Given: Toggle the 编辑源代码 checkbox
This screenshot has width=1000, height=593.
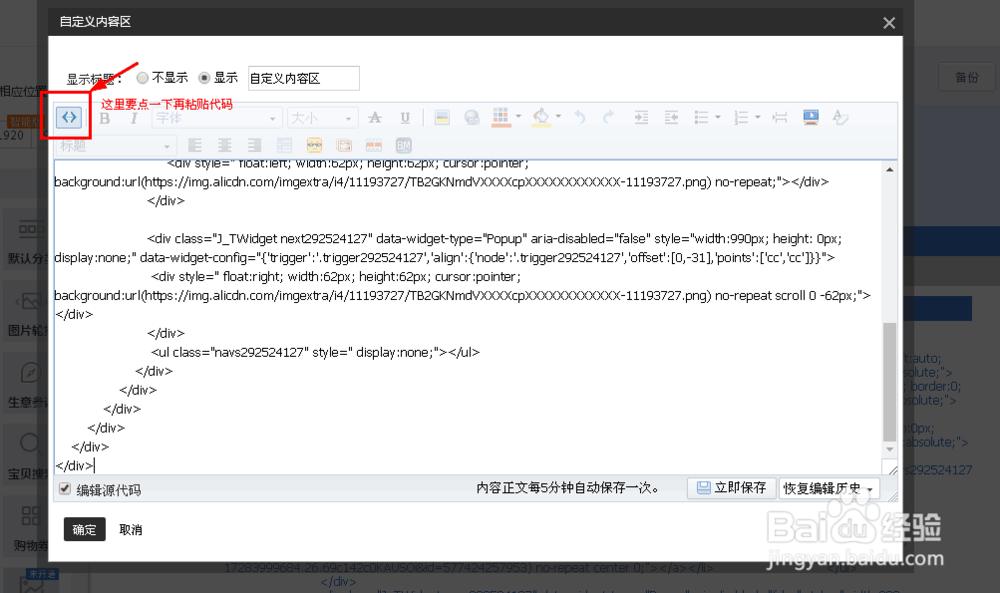Looking at the screenshot, I should point(64,489).
